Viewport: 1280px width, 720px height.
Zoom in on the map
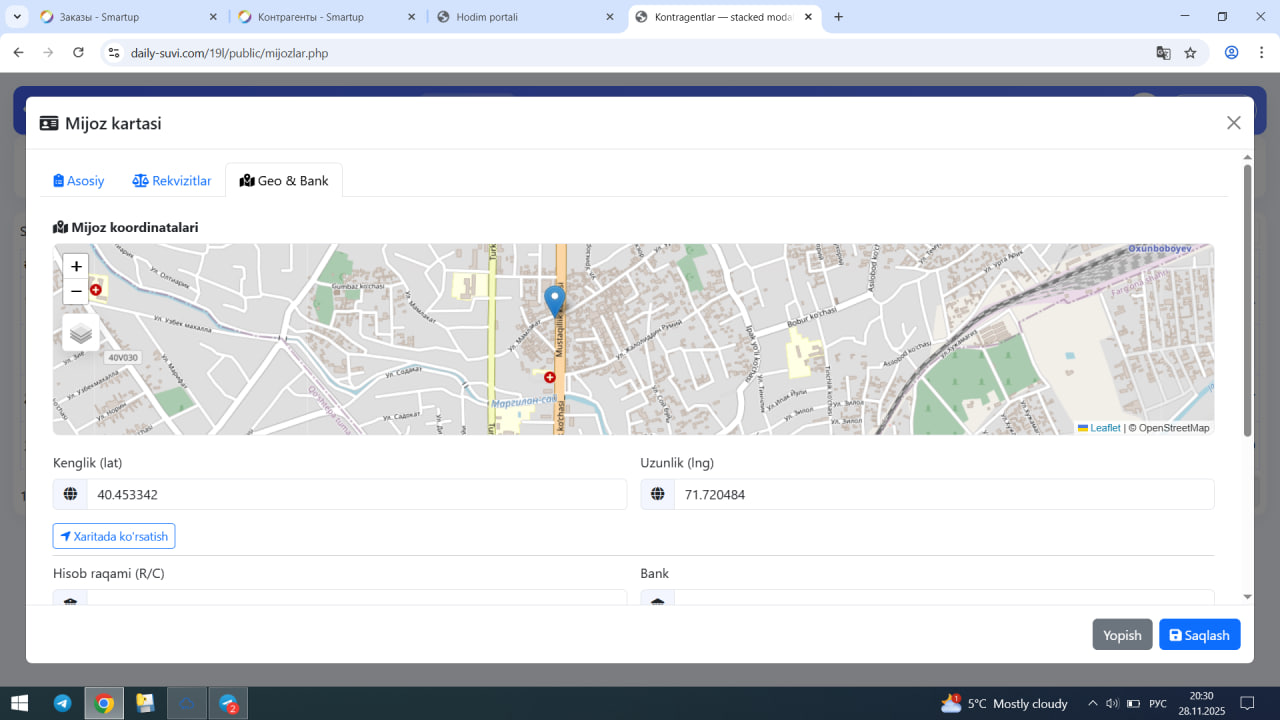coord(76,266)
